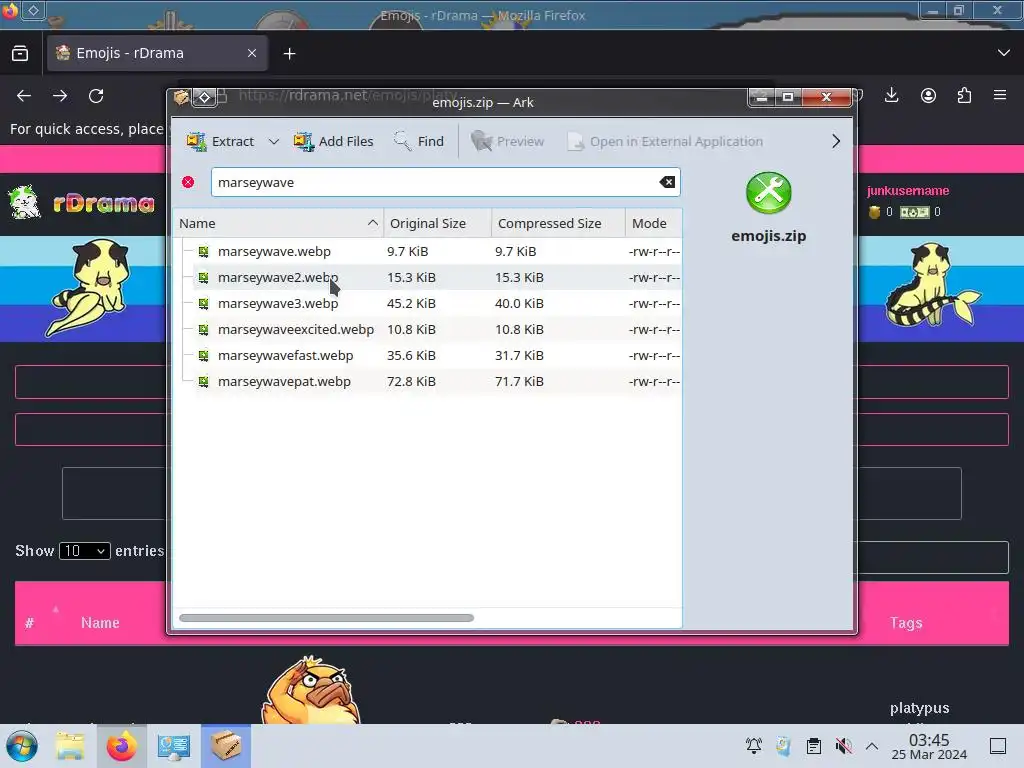Open system settings taskbar icon
This screenshot has height=768, width=1024.
click(174, 746)
